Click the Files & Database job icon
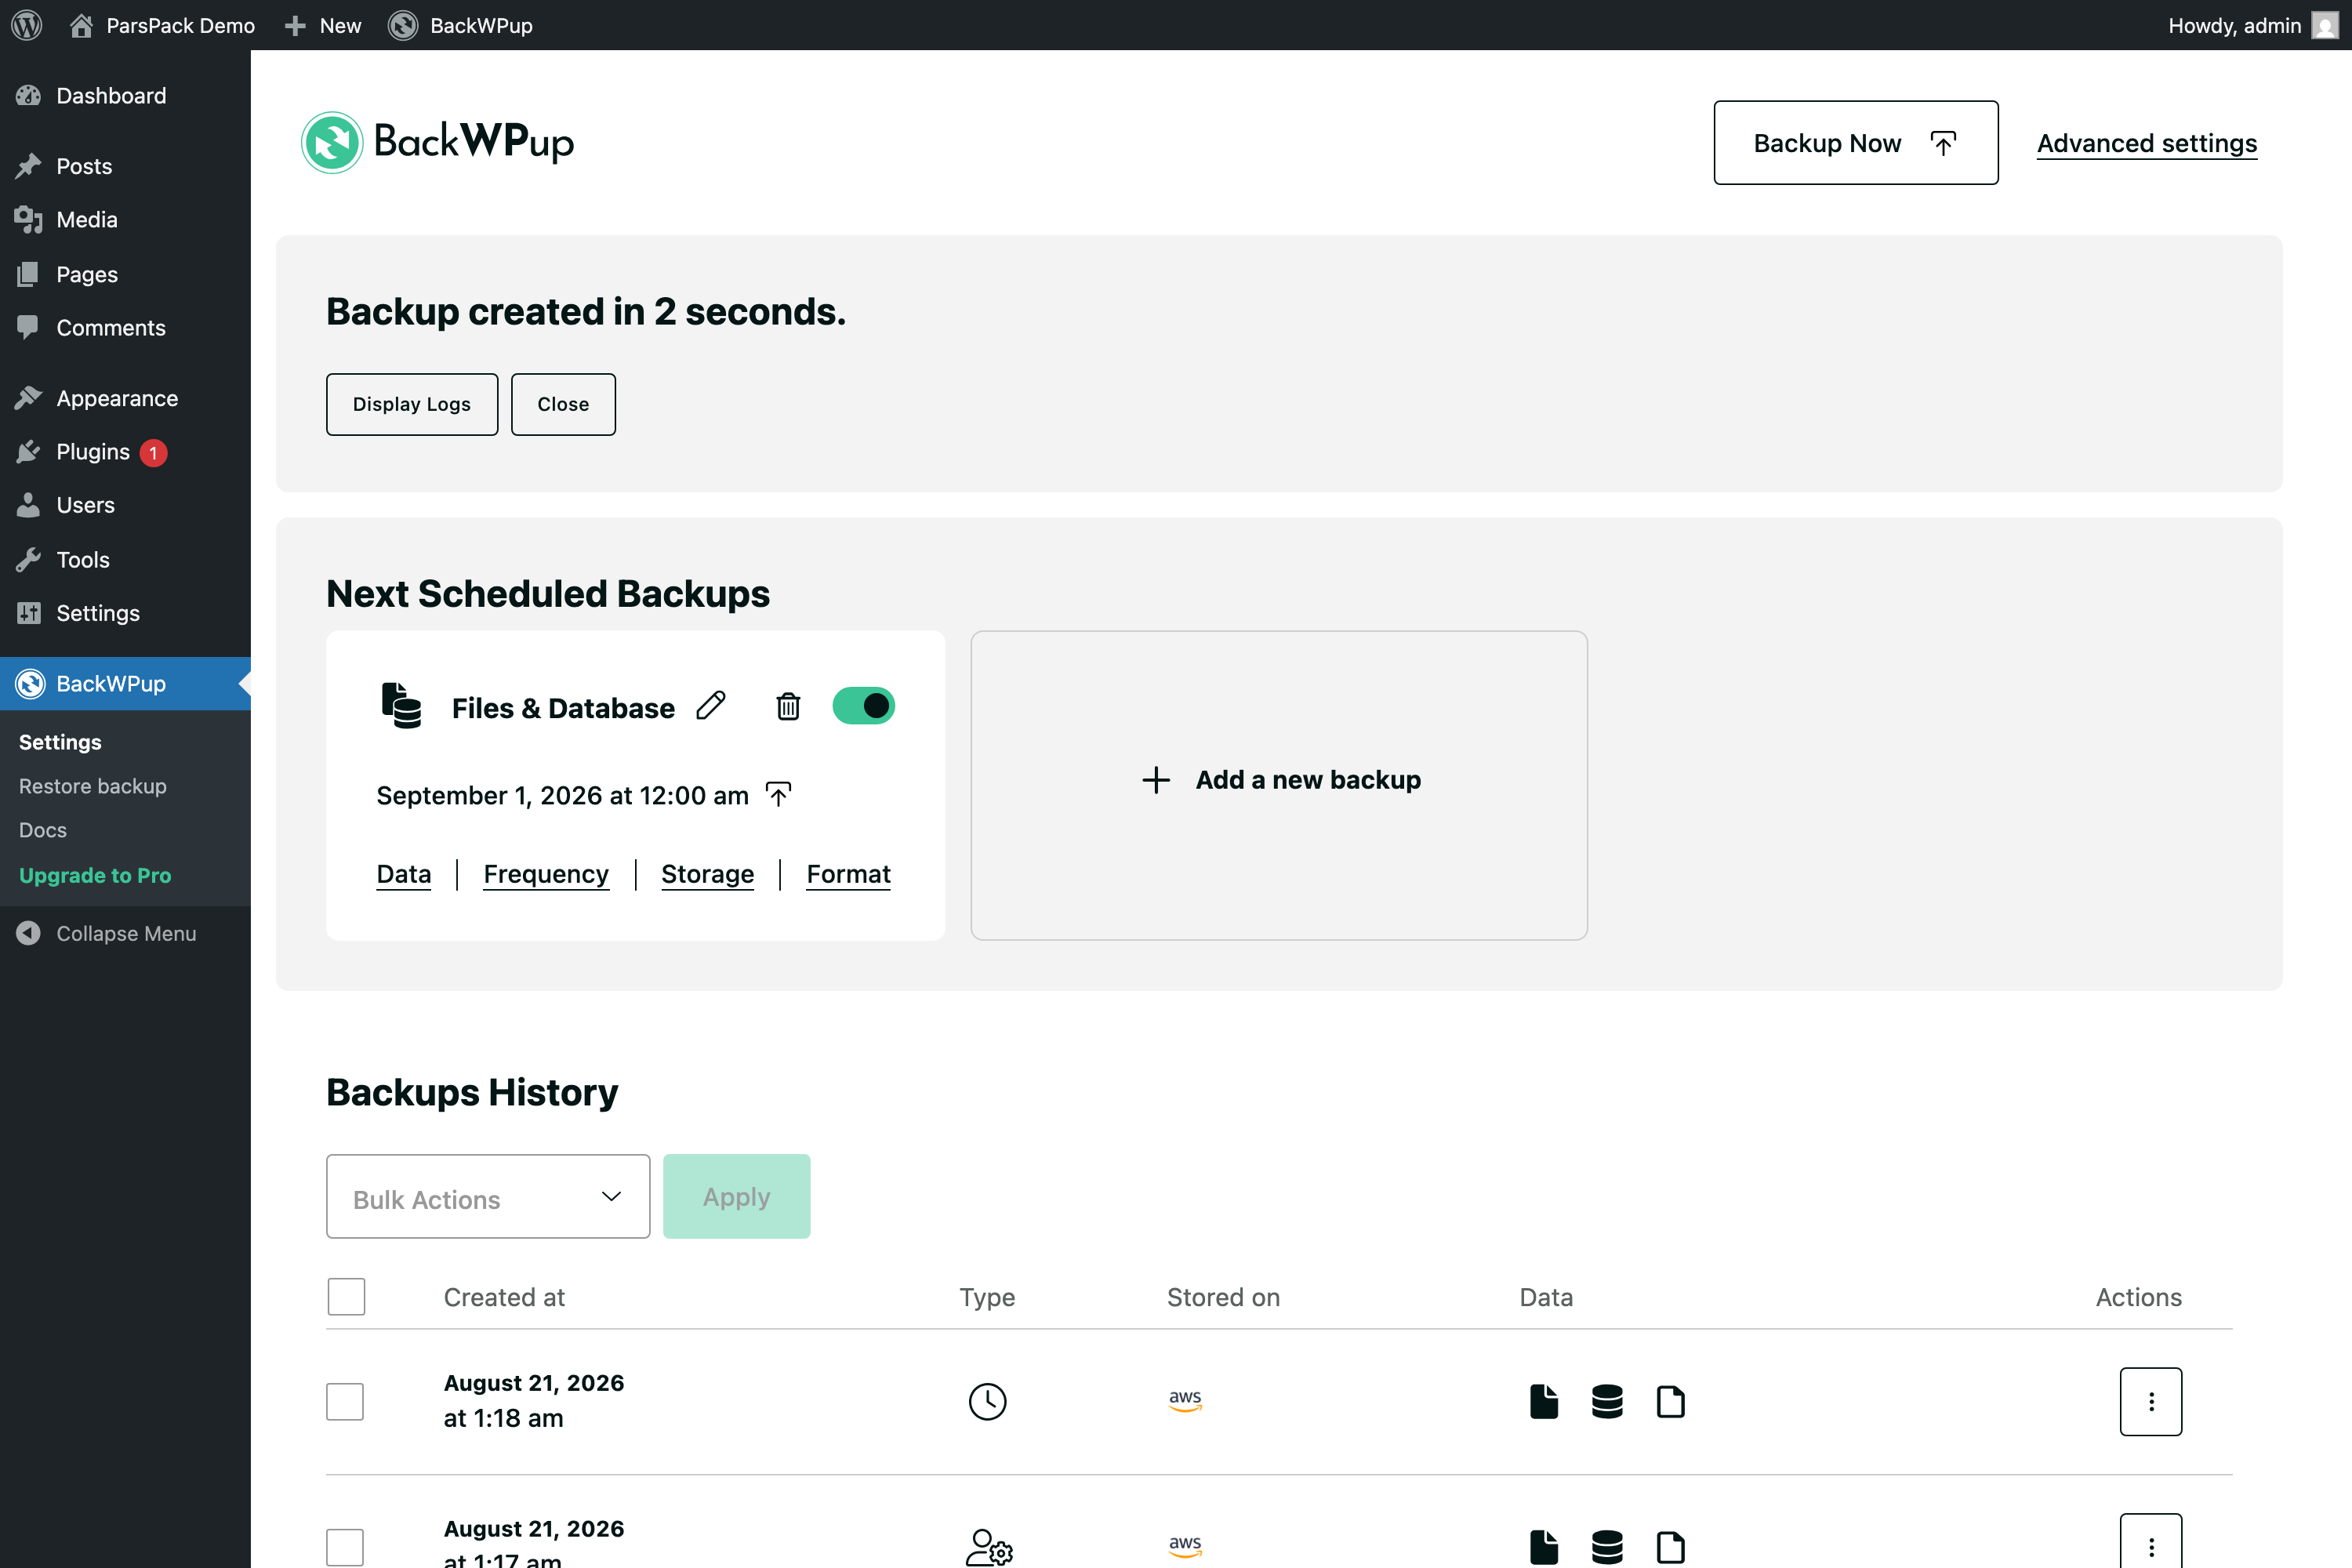This screenshot has width=2352, height=1568. pyautogui.click(x=401, y=706)
